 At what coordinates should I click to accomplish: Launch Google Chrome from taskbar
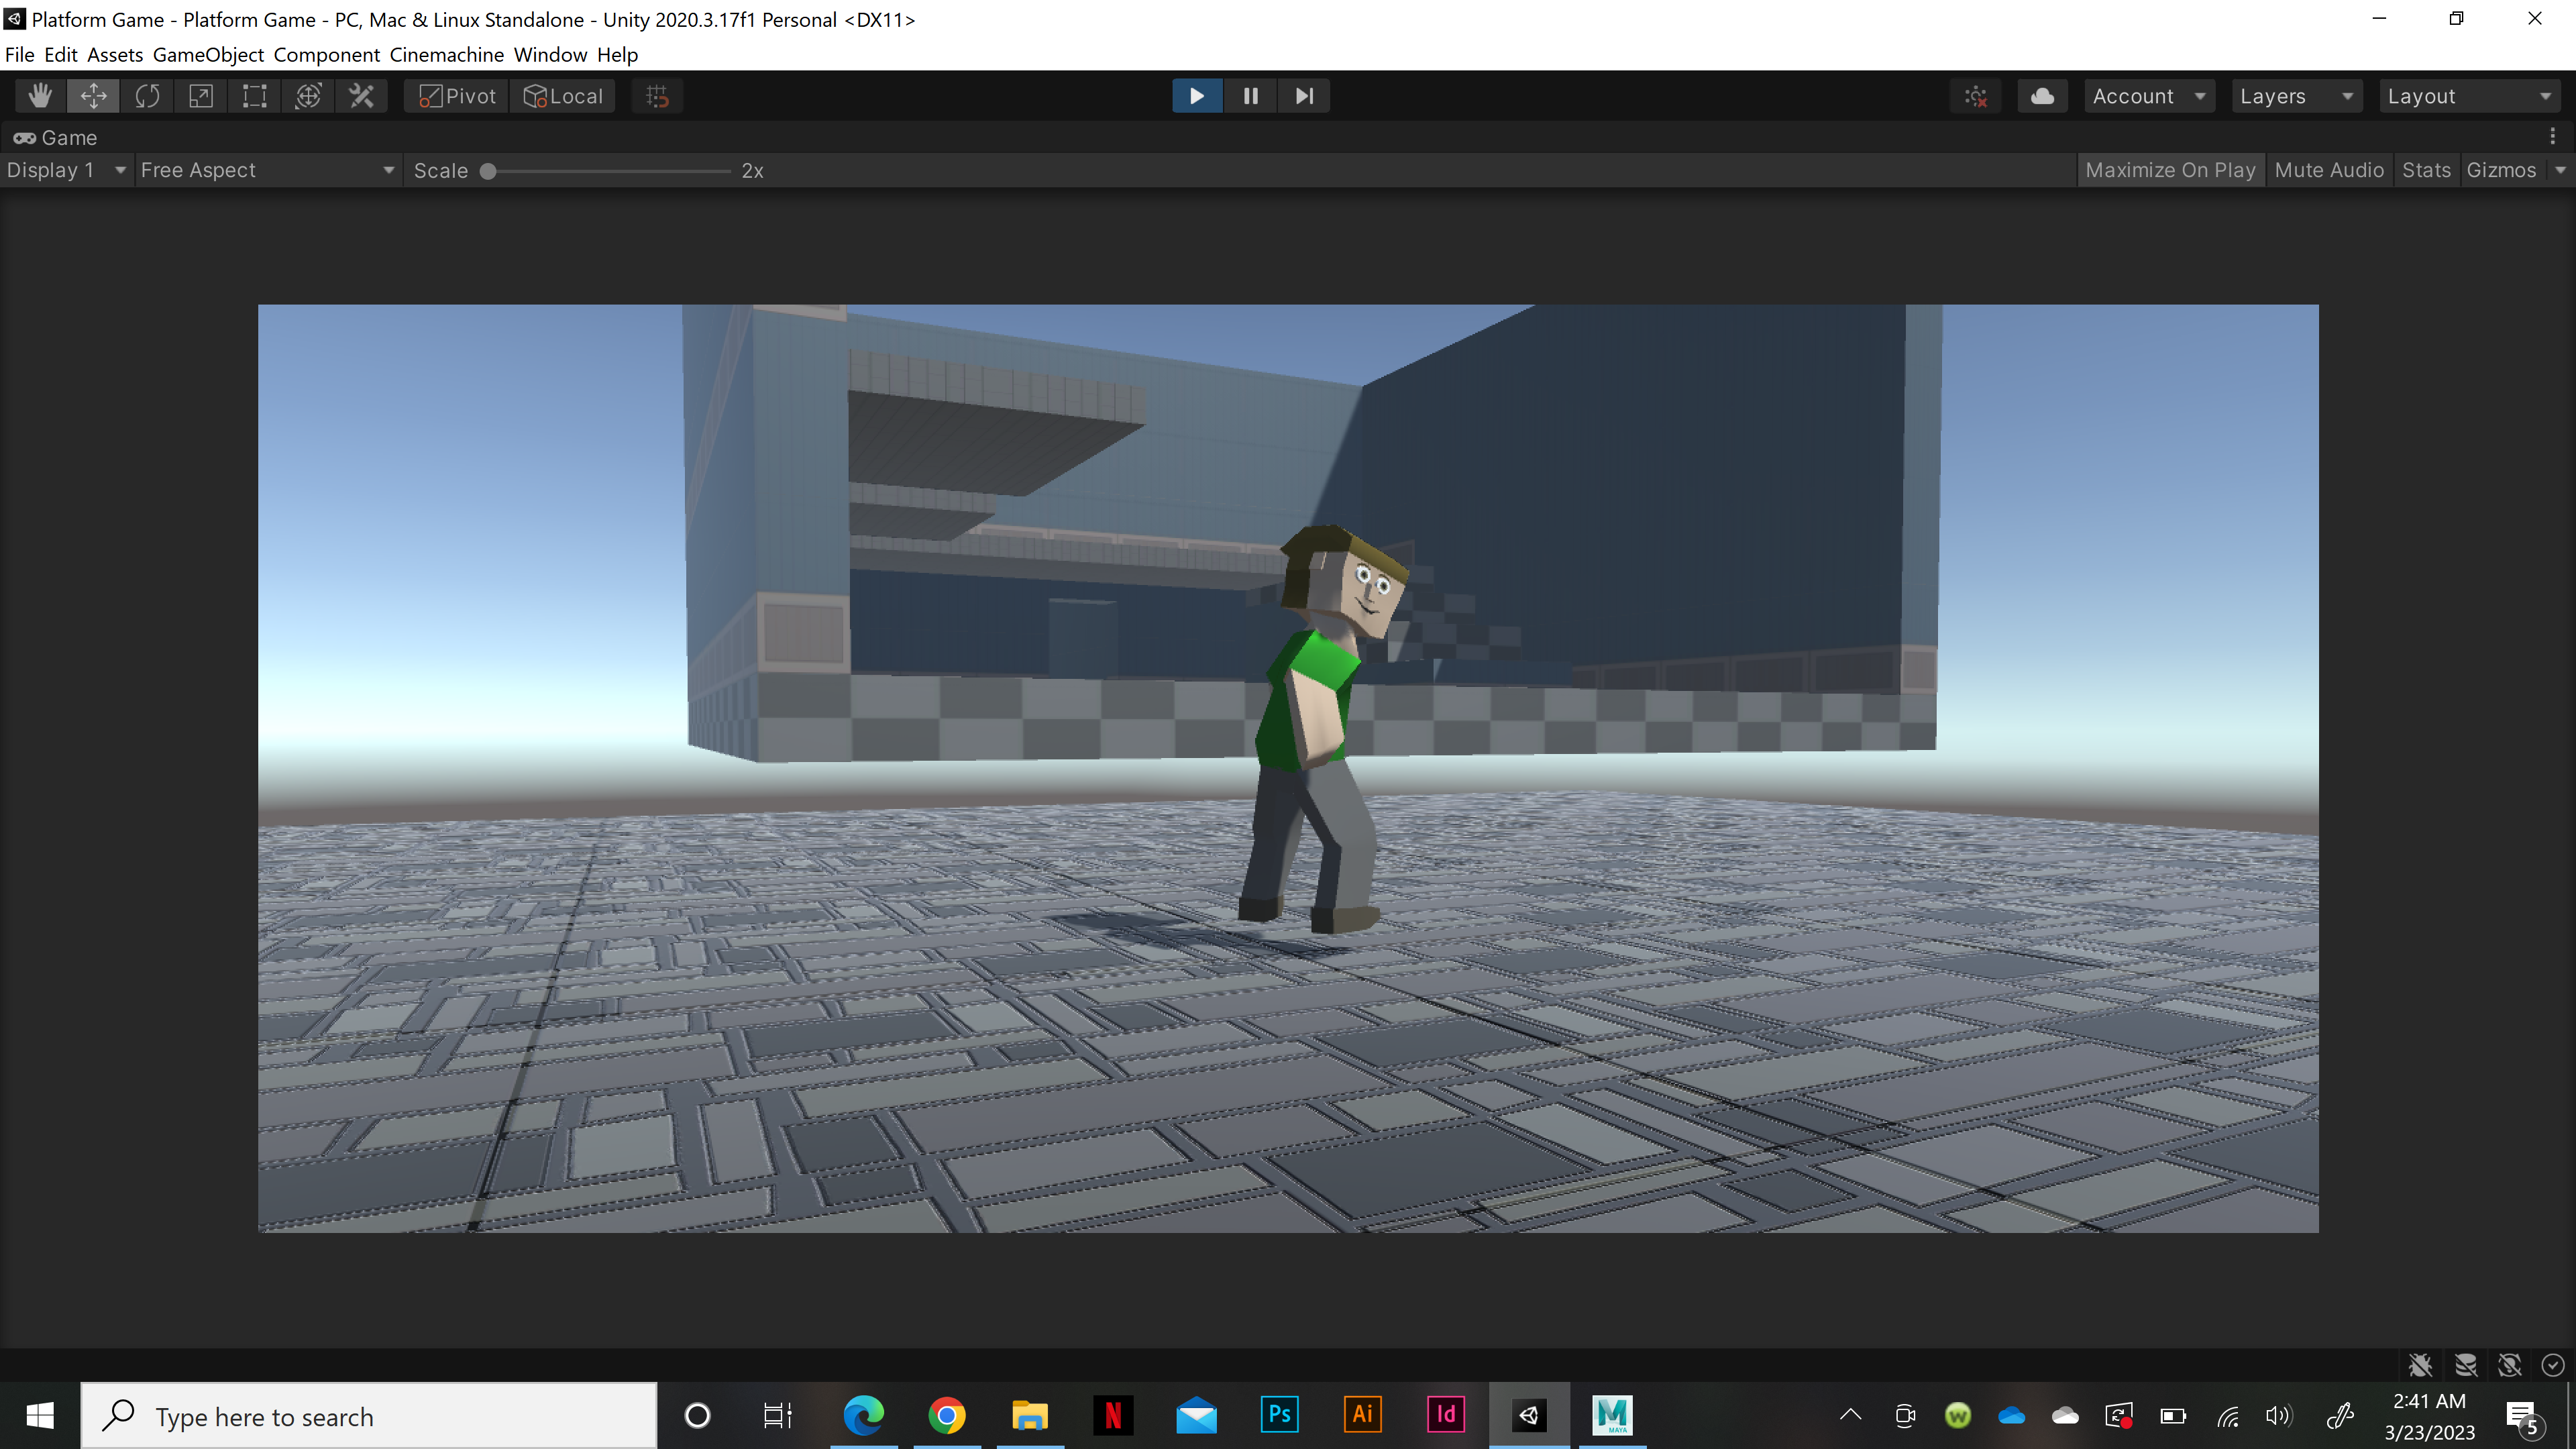(x=946, y=1415)
